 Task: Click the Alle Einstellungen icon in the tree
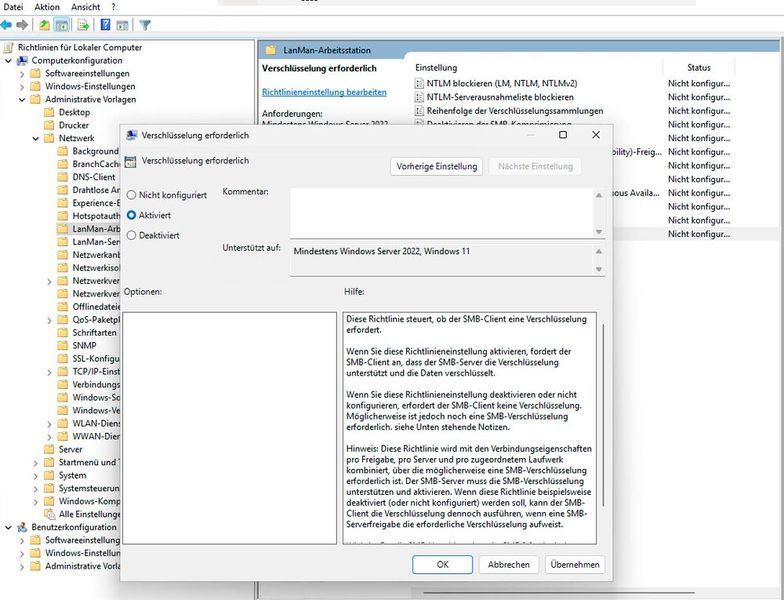(49, 514)
